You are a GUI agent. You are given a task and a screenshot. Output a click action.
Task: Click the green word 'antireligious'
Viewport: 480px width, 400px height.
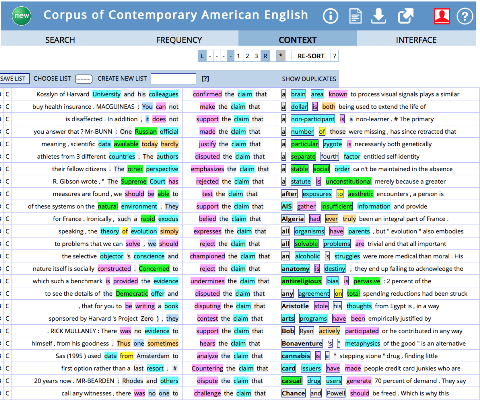(302, 281)
